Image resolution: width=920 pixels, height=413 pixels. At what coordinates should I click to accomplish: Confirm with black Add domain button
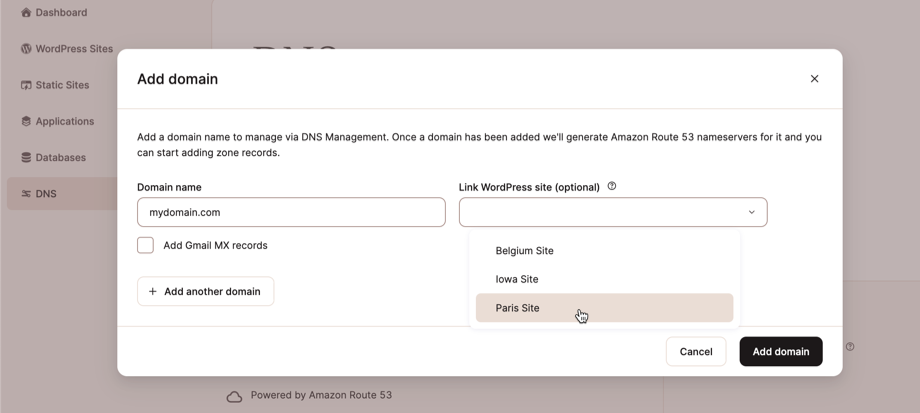[x=780, y=351]
